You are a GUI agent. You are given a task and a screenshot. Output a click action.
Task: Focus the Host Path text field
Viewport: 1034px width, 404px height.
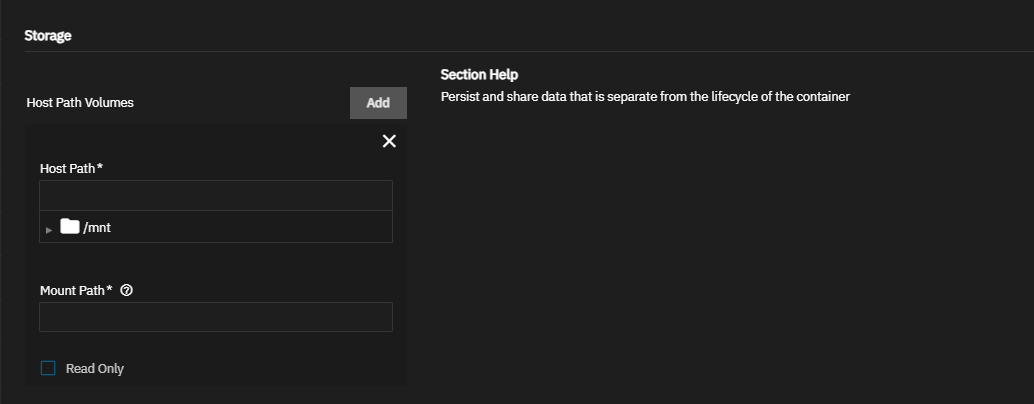click(216, 195)
